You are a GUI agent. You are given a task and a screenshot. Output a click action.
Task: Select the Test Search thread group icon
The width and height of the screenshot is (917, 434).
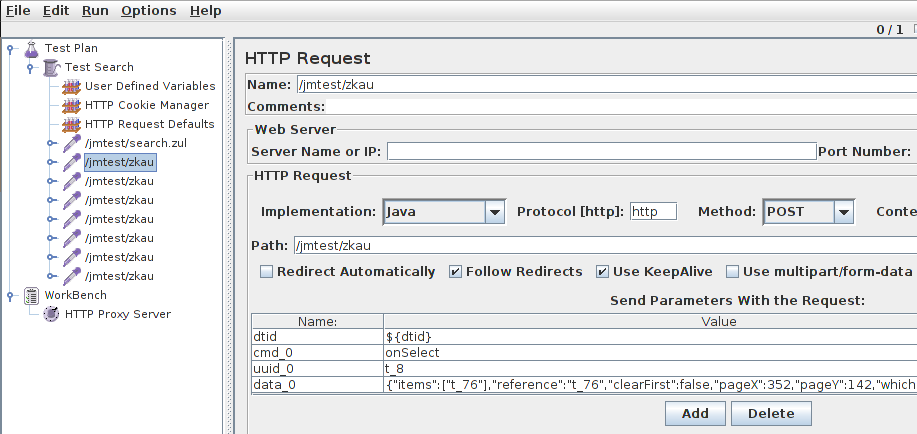(x=51, y=67)
